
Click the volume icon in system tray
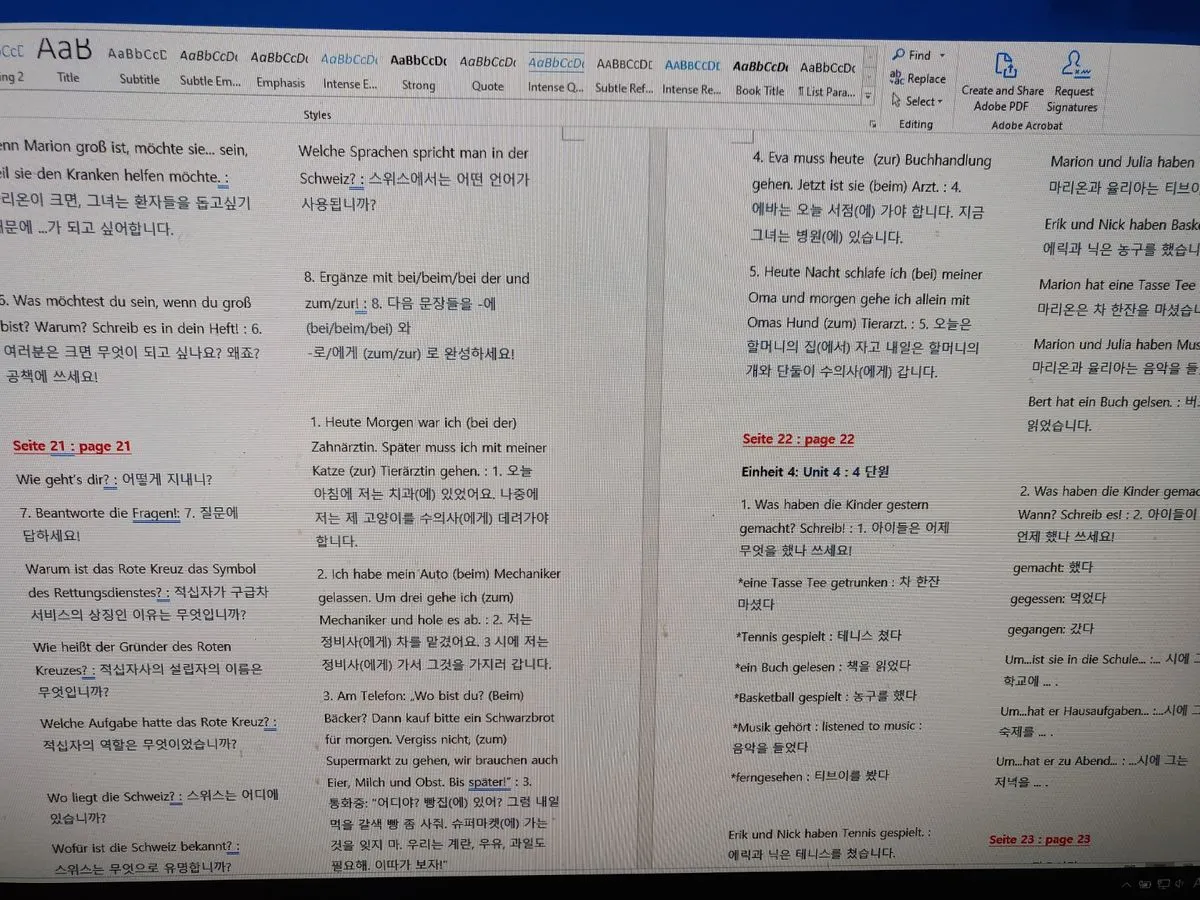1181,884
